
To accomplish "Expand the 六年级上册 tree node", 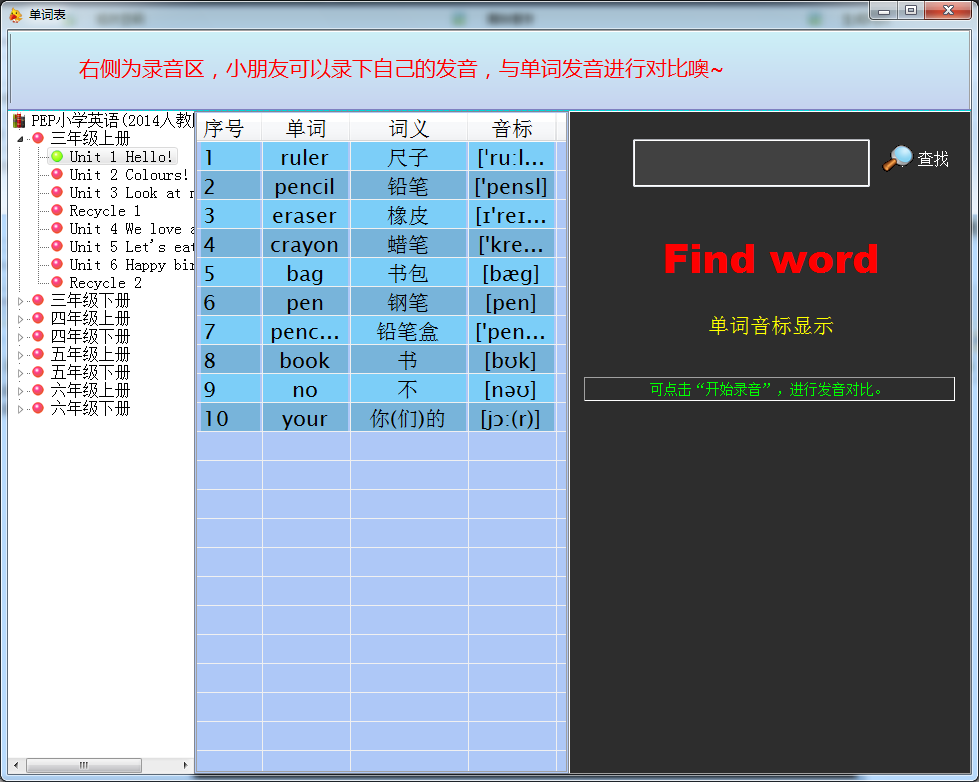I will [21, 390].
